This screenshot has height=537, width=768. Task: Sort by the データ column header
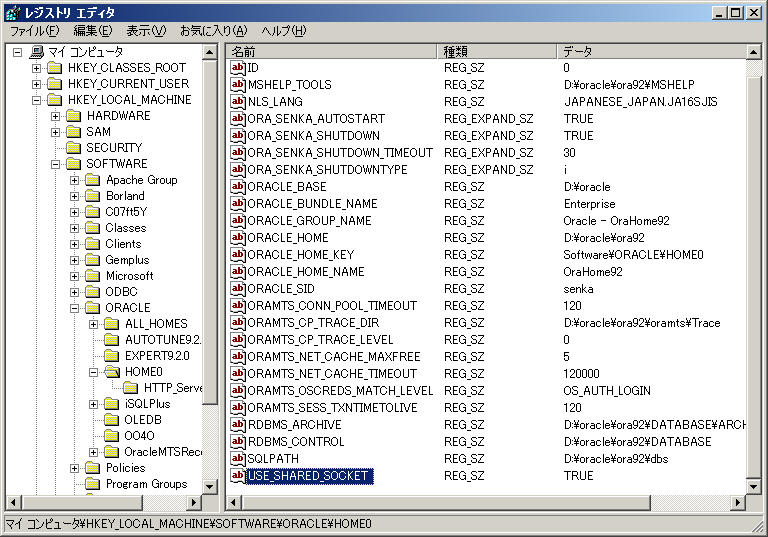651,51
